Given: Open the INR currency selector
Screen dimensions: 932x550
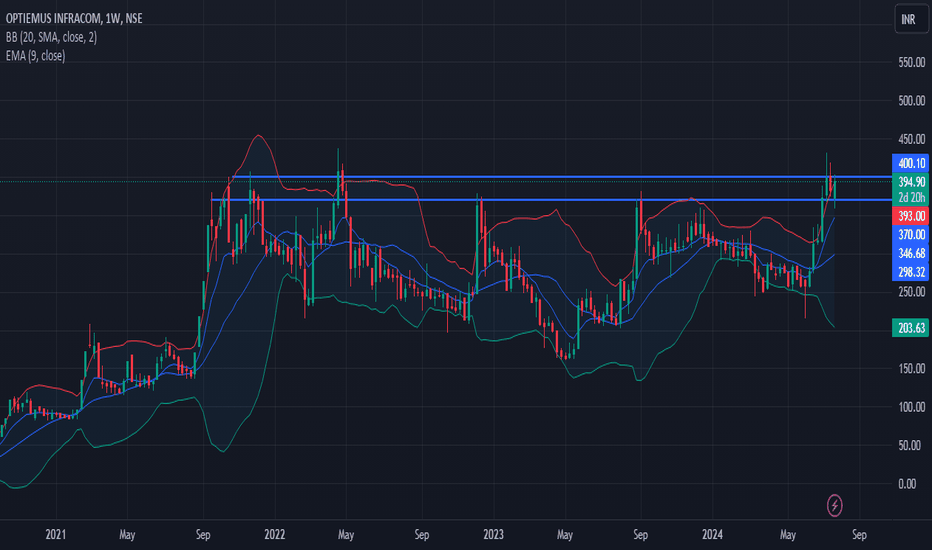Looking at the screenshot, I should 911,19.
